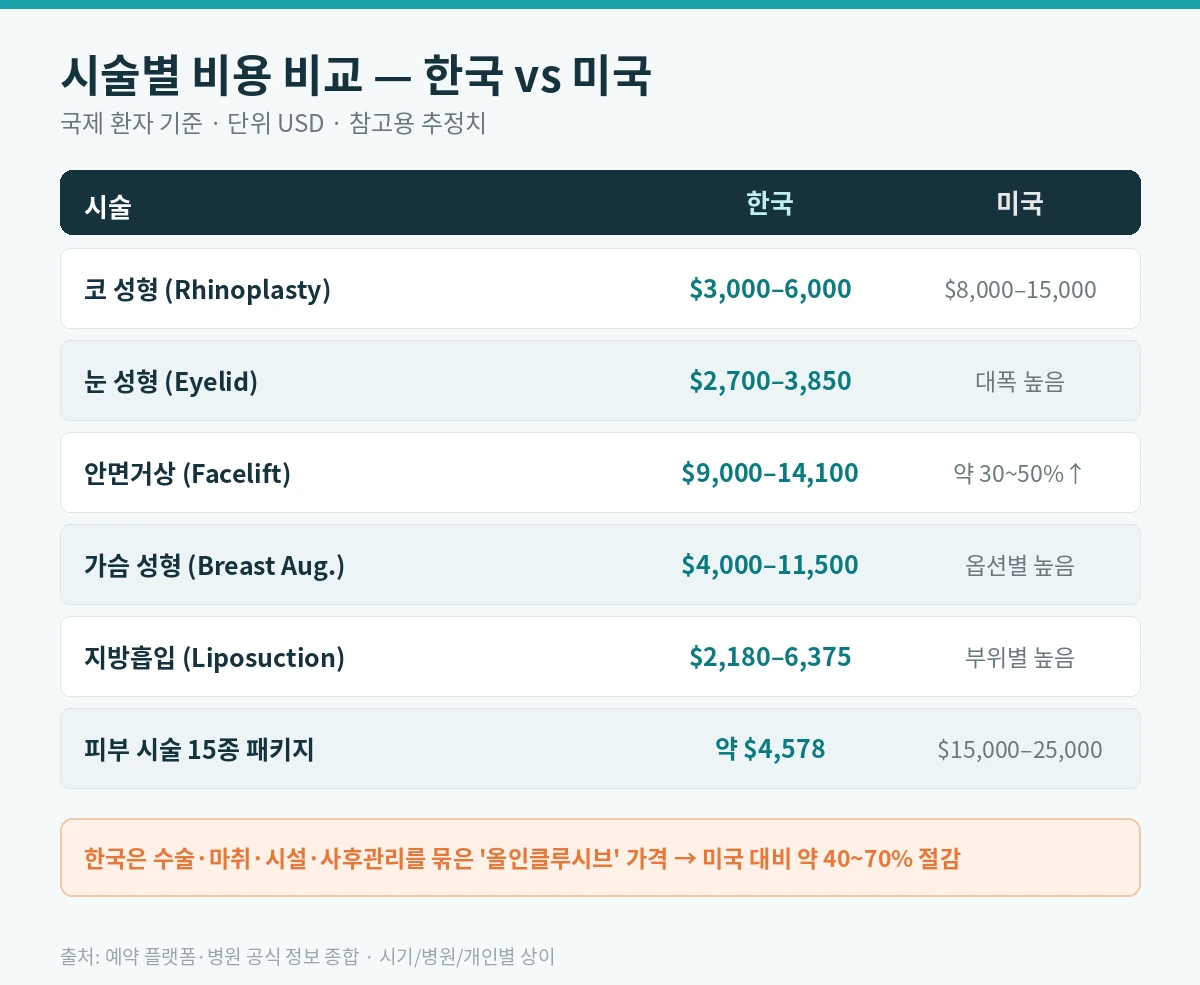This screenshot has height=985, width=1200.
Task: Click the subtitle '국제 환자 기준 · 단위 USD · 참고용 추정치'
Action: click(273, 125)
